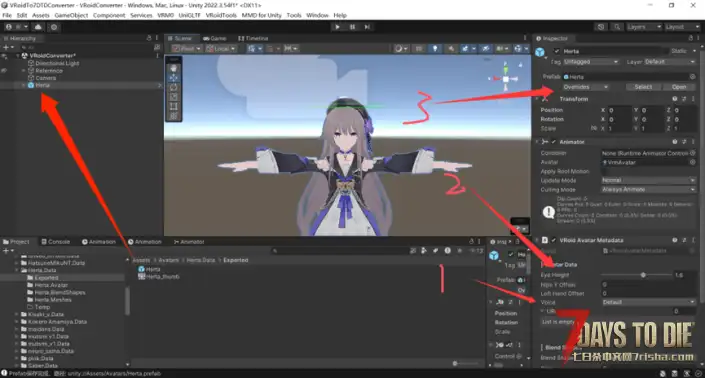Toggle VRoid Avatar Metadata enabled checkbox
Screen dimensions: 705x378
[554, 240]
